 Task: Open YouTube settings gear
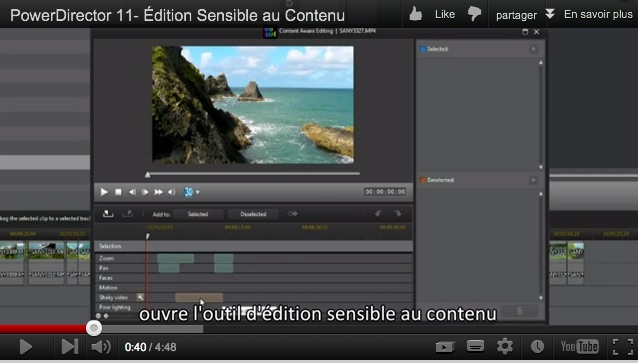505,346
